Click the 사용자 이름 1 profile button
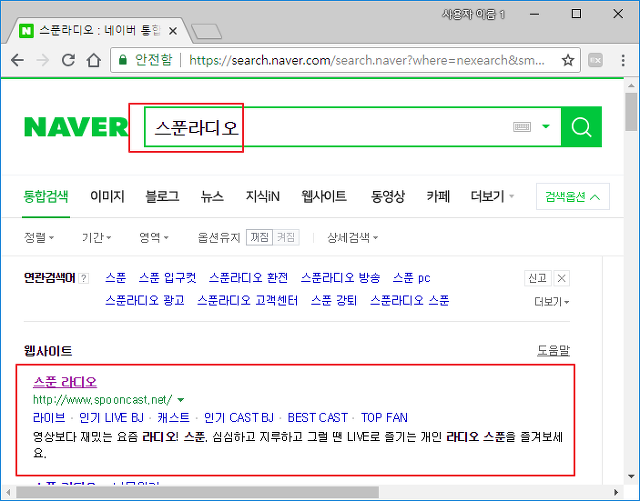The image size is (640, 501). (x=473, y=15)
